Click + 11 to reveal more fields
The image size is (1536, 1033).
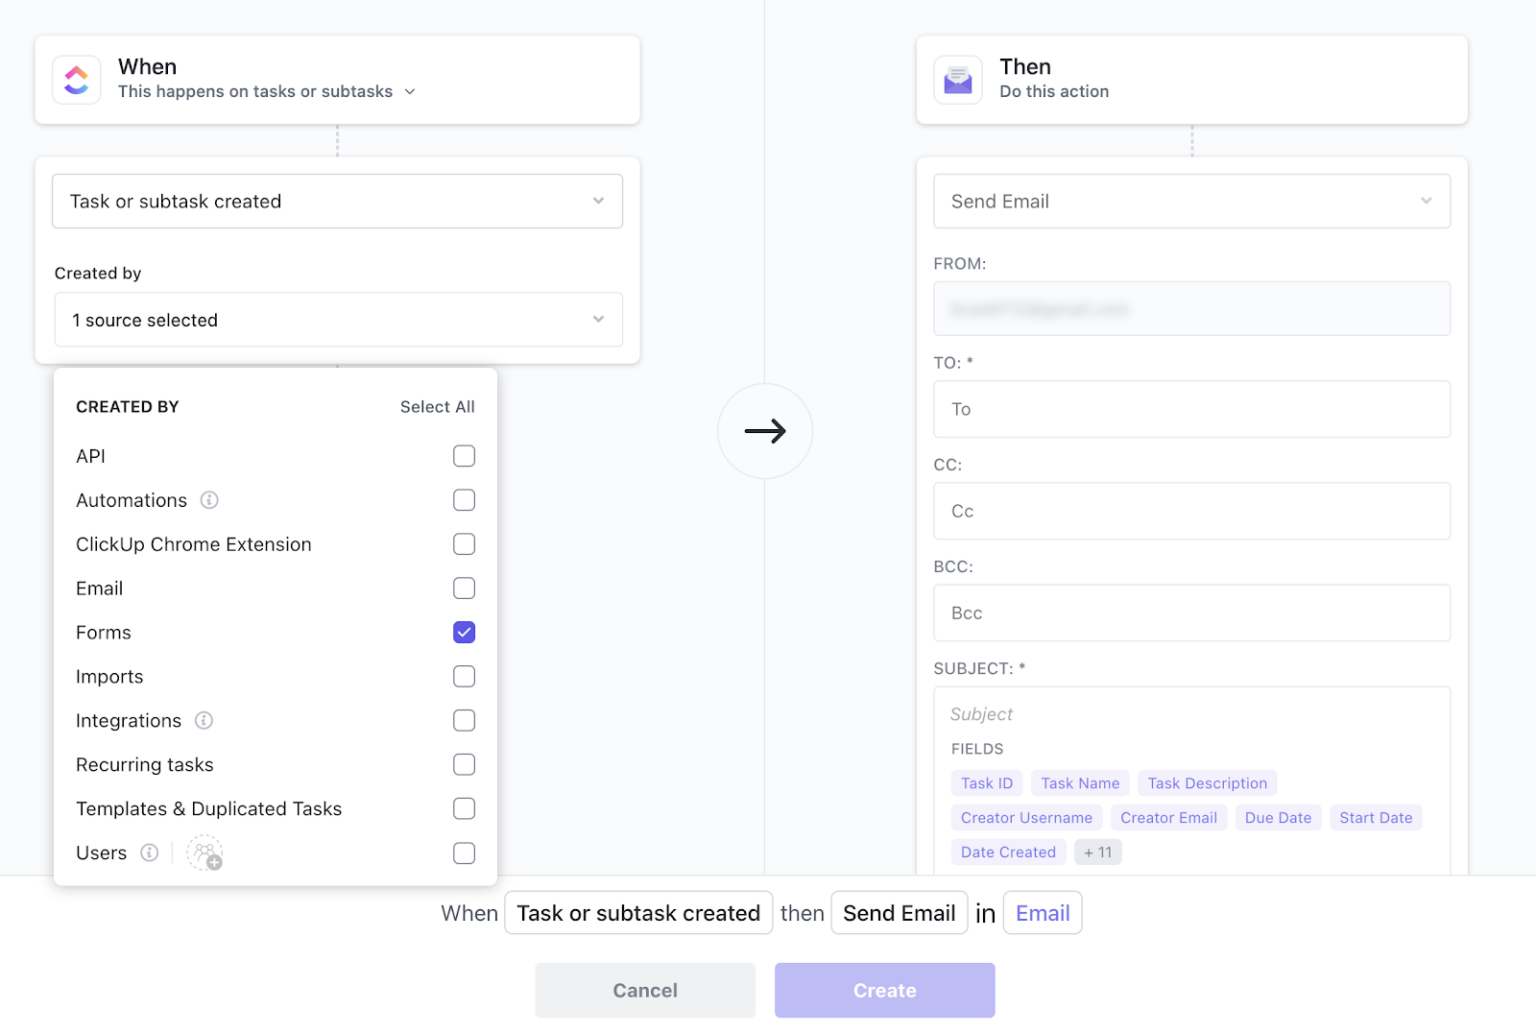(x=1097, y=852)
